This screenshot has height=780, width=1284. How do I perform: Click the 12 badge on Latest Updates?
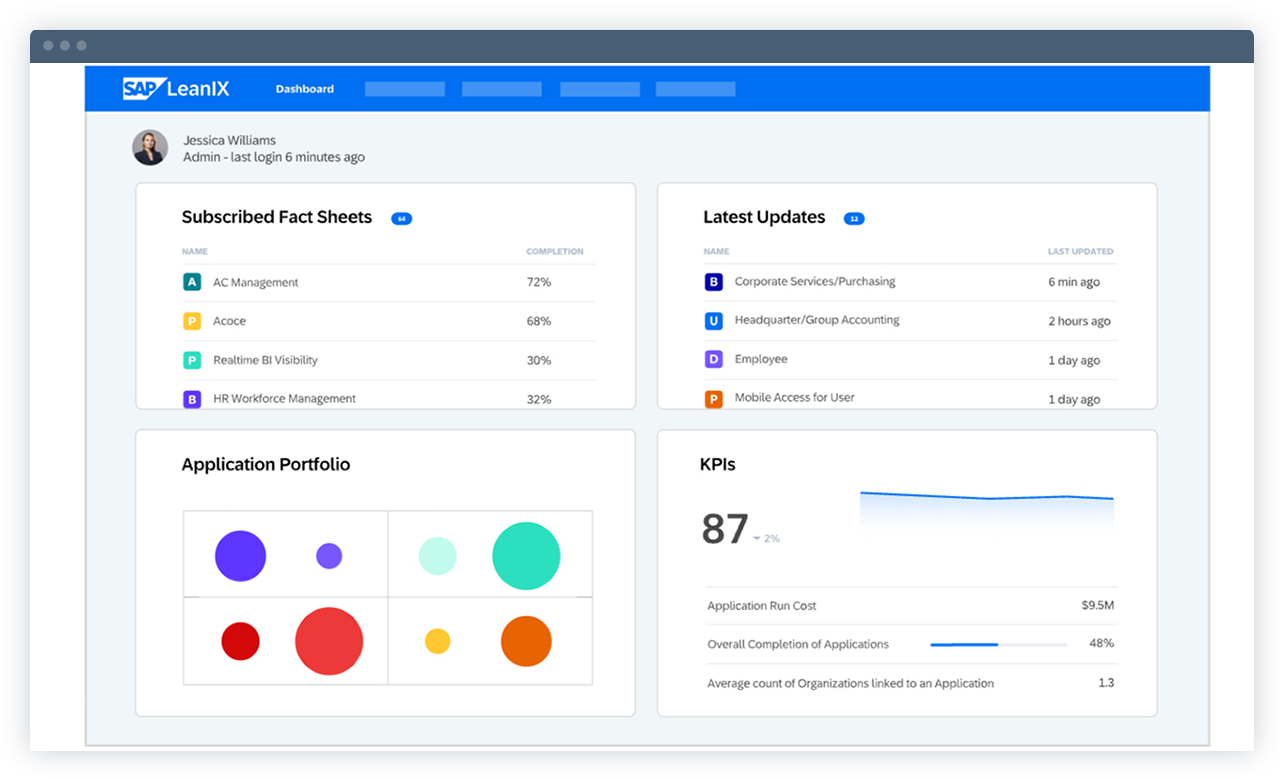(x=854, y=218)
